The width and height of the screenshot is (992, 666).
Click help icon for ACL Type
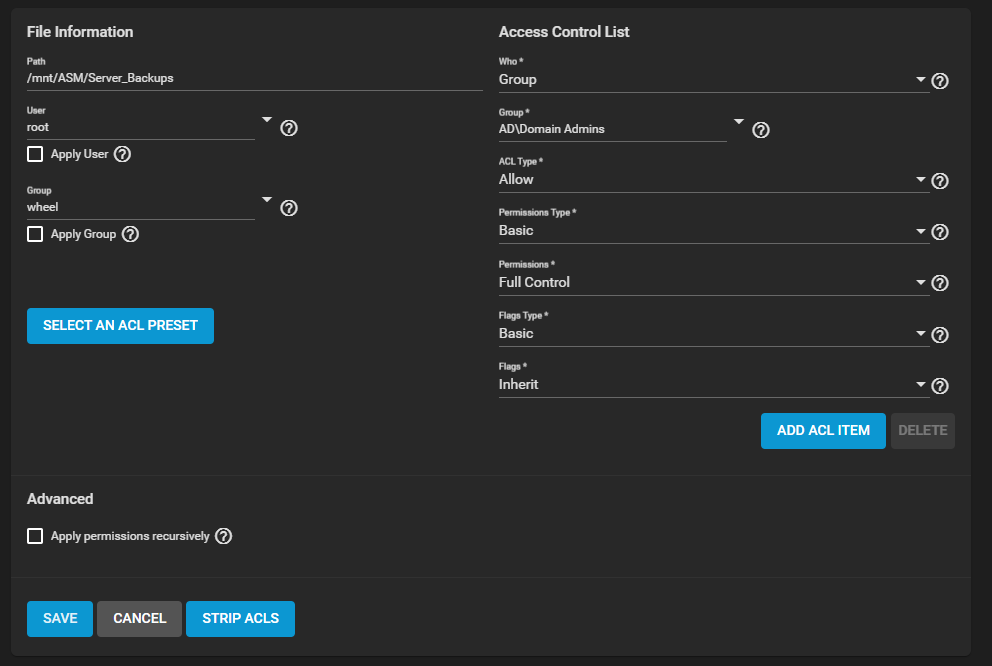pos(939,181)
